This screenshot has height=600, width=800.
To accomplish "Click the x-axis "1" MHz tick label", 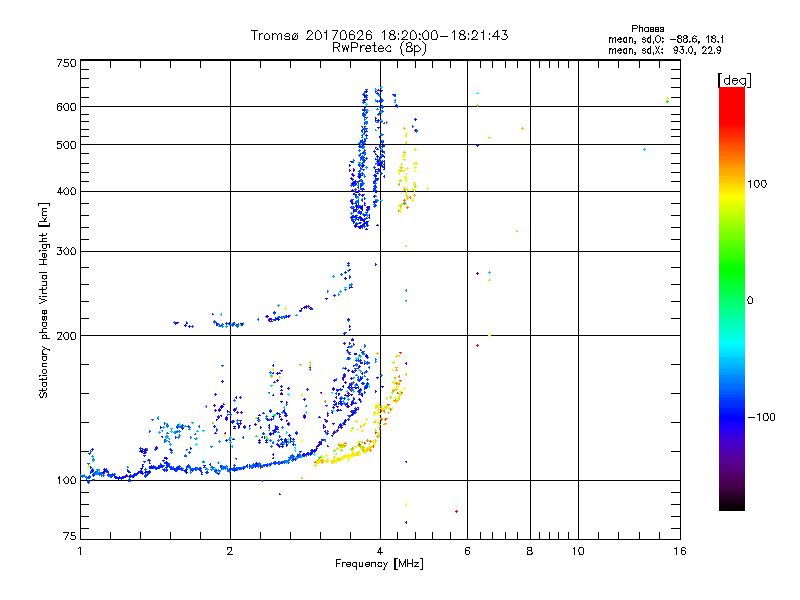I will click(x=80, y=551).
